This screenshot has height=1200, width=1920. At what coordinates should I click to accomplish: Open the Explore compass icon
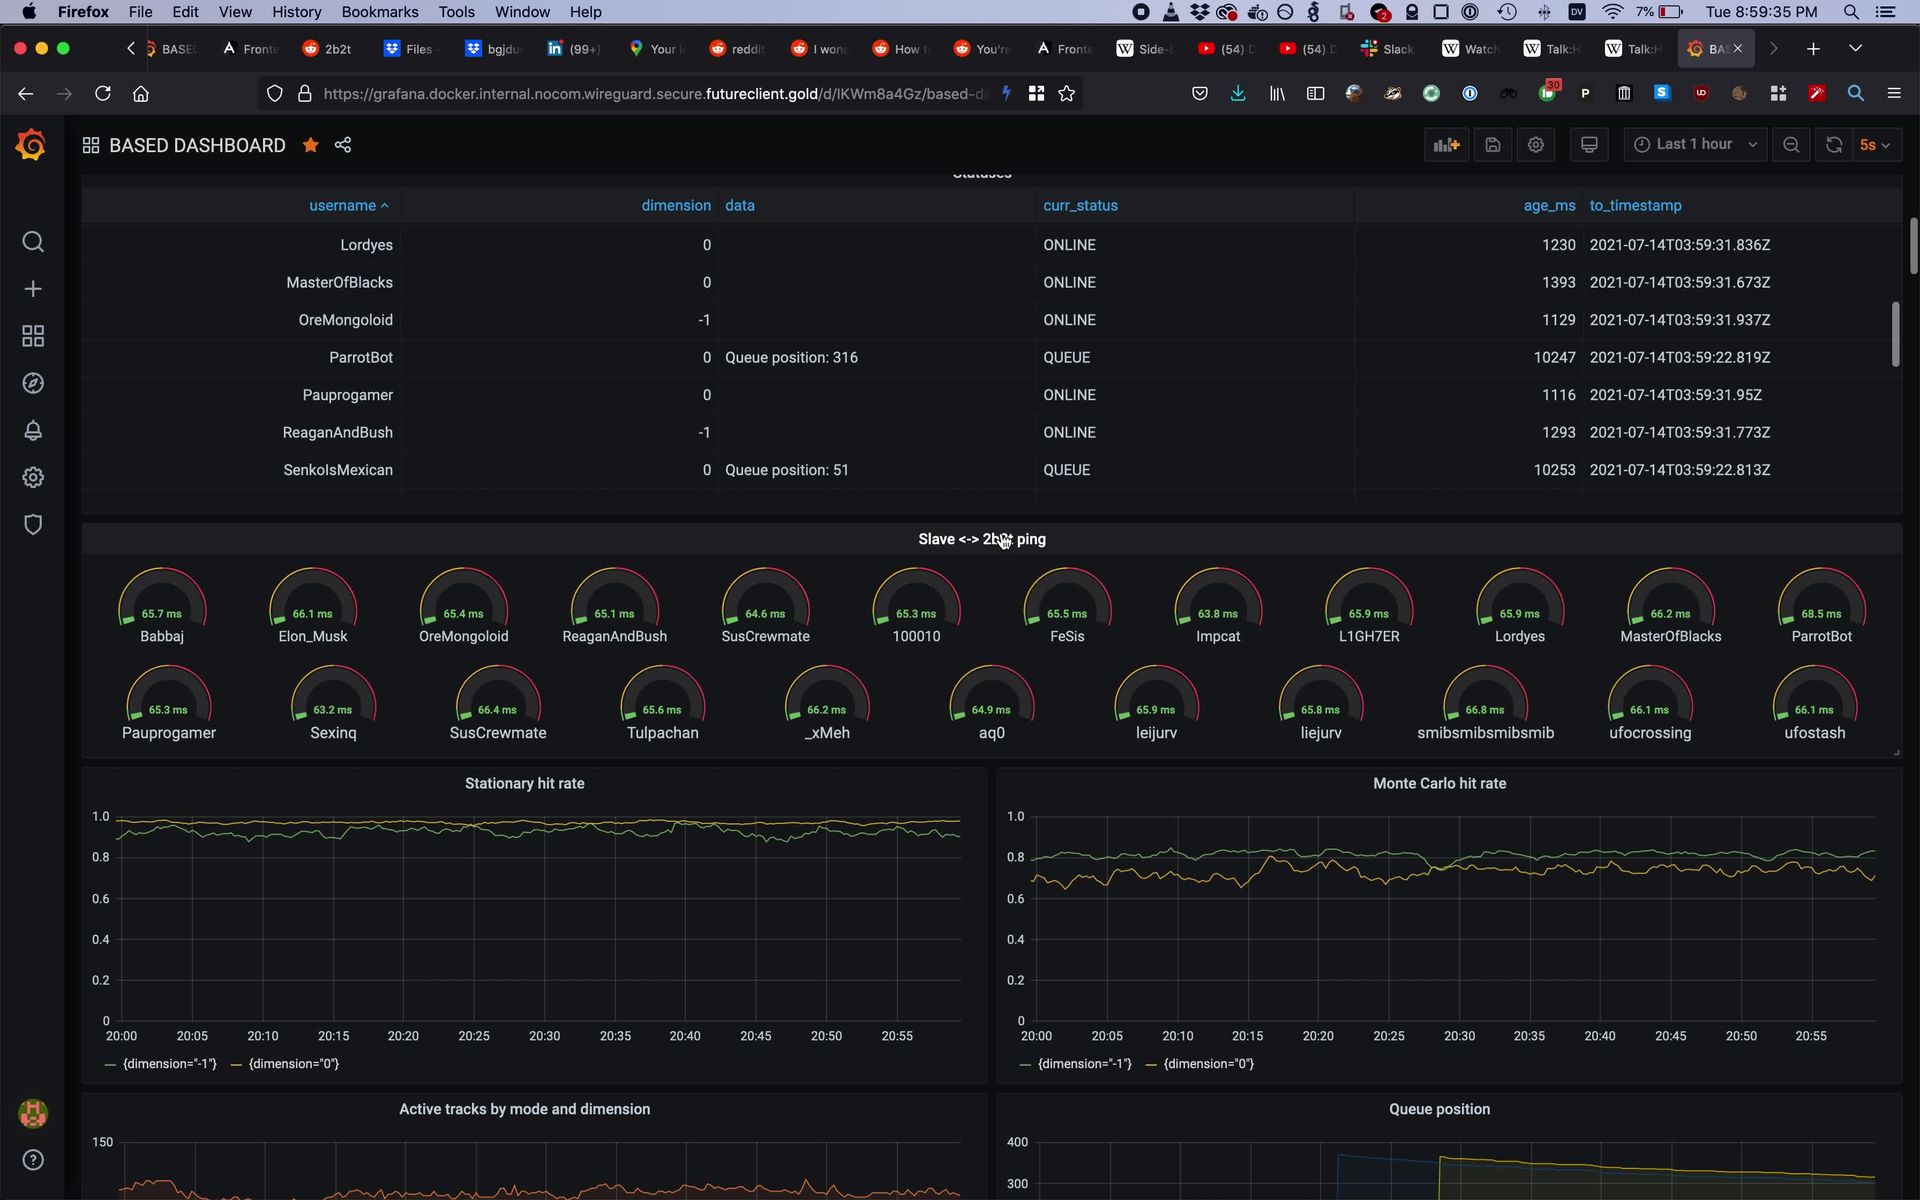tap(33, 383)
